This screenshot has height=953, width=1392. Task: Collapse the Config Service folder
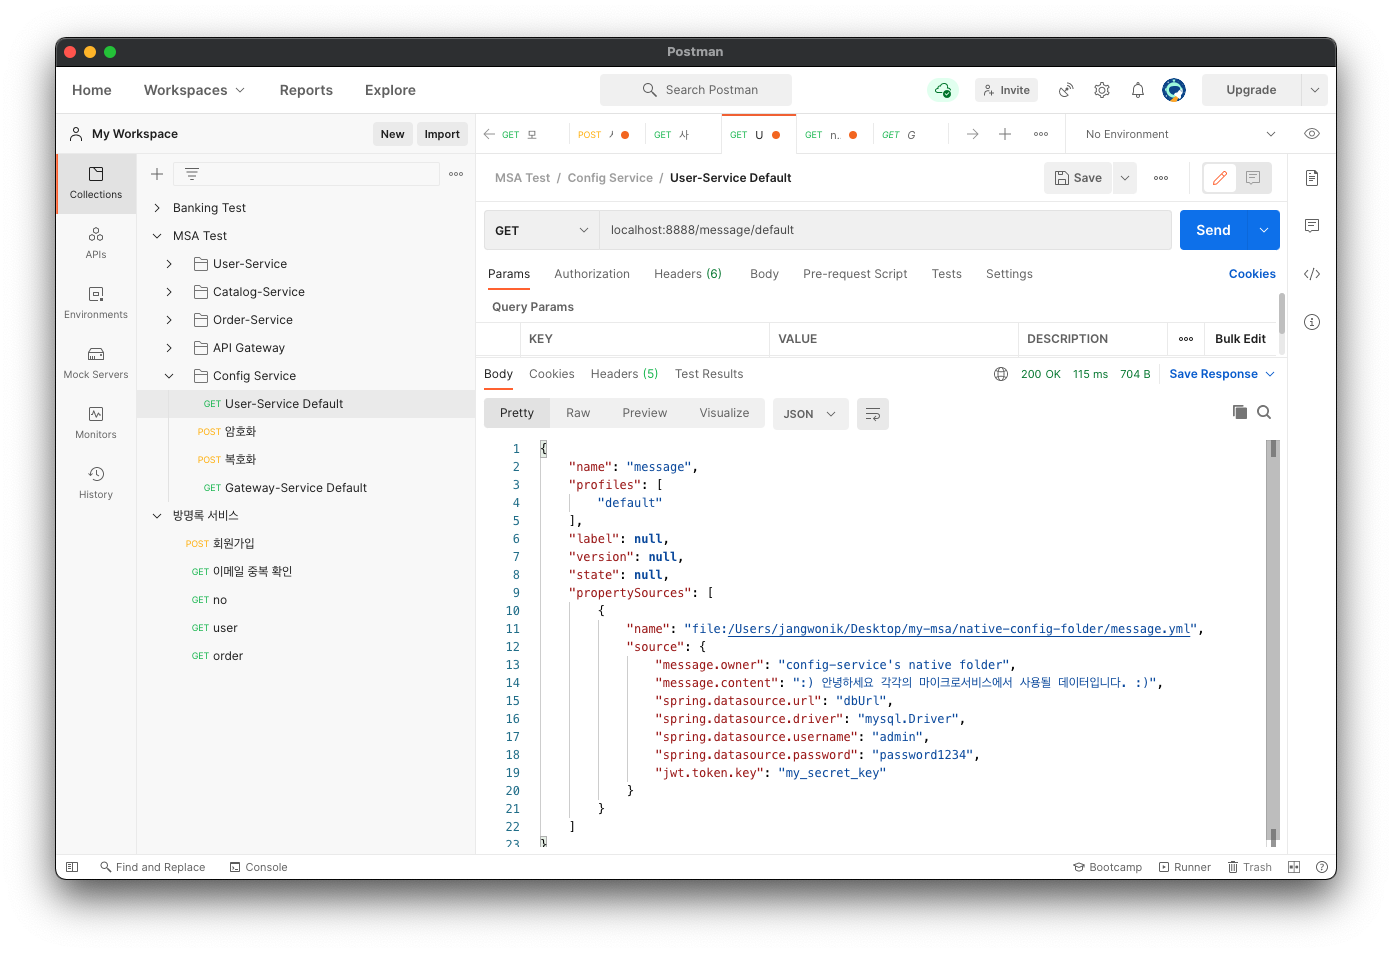pos(169,376)
